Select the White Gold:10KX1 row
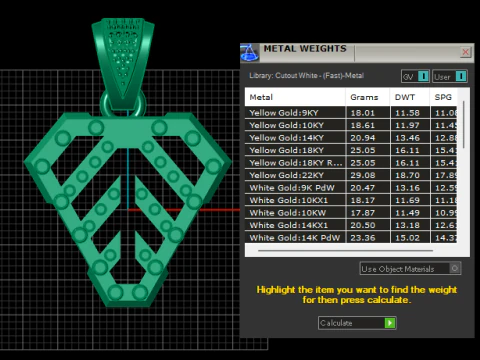The height and width of the screenshot is (360, 480). click(x=351, y=200)
